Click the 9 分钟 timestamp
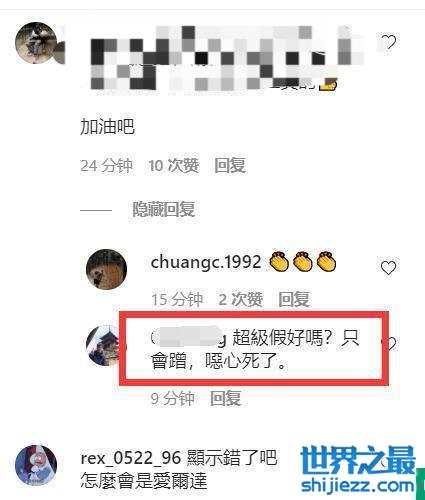This screenshot has width=425, height=500. pyautogui.click(x=173, y=398)
